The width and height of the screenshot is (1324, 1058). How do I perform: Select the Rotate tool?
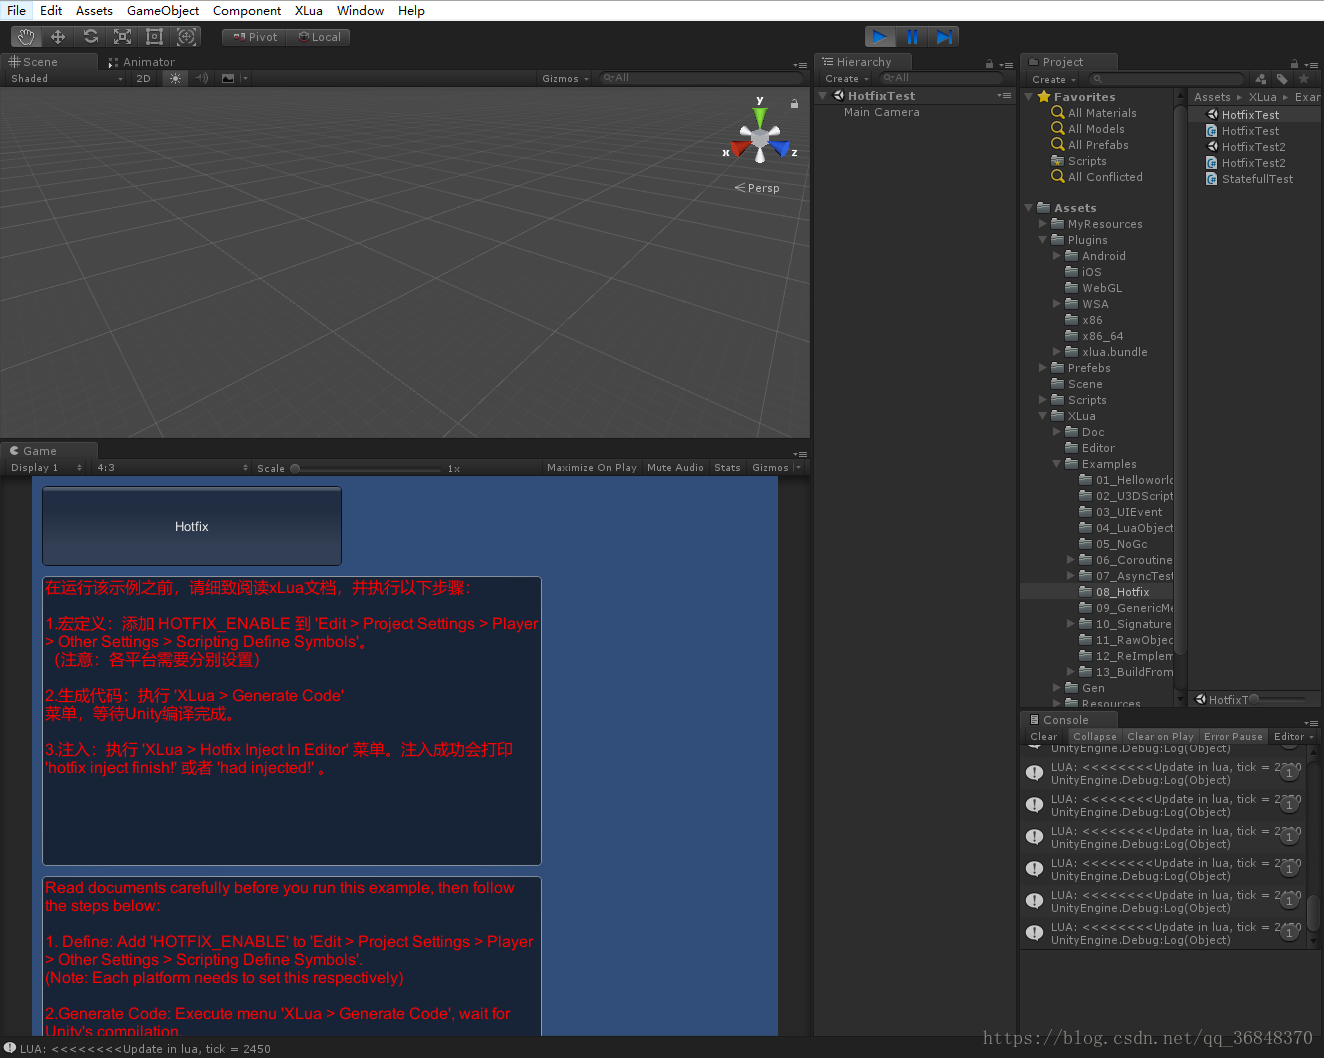pyautogui.click(x=90, y=36)
